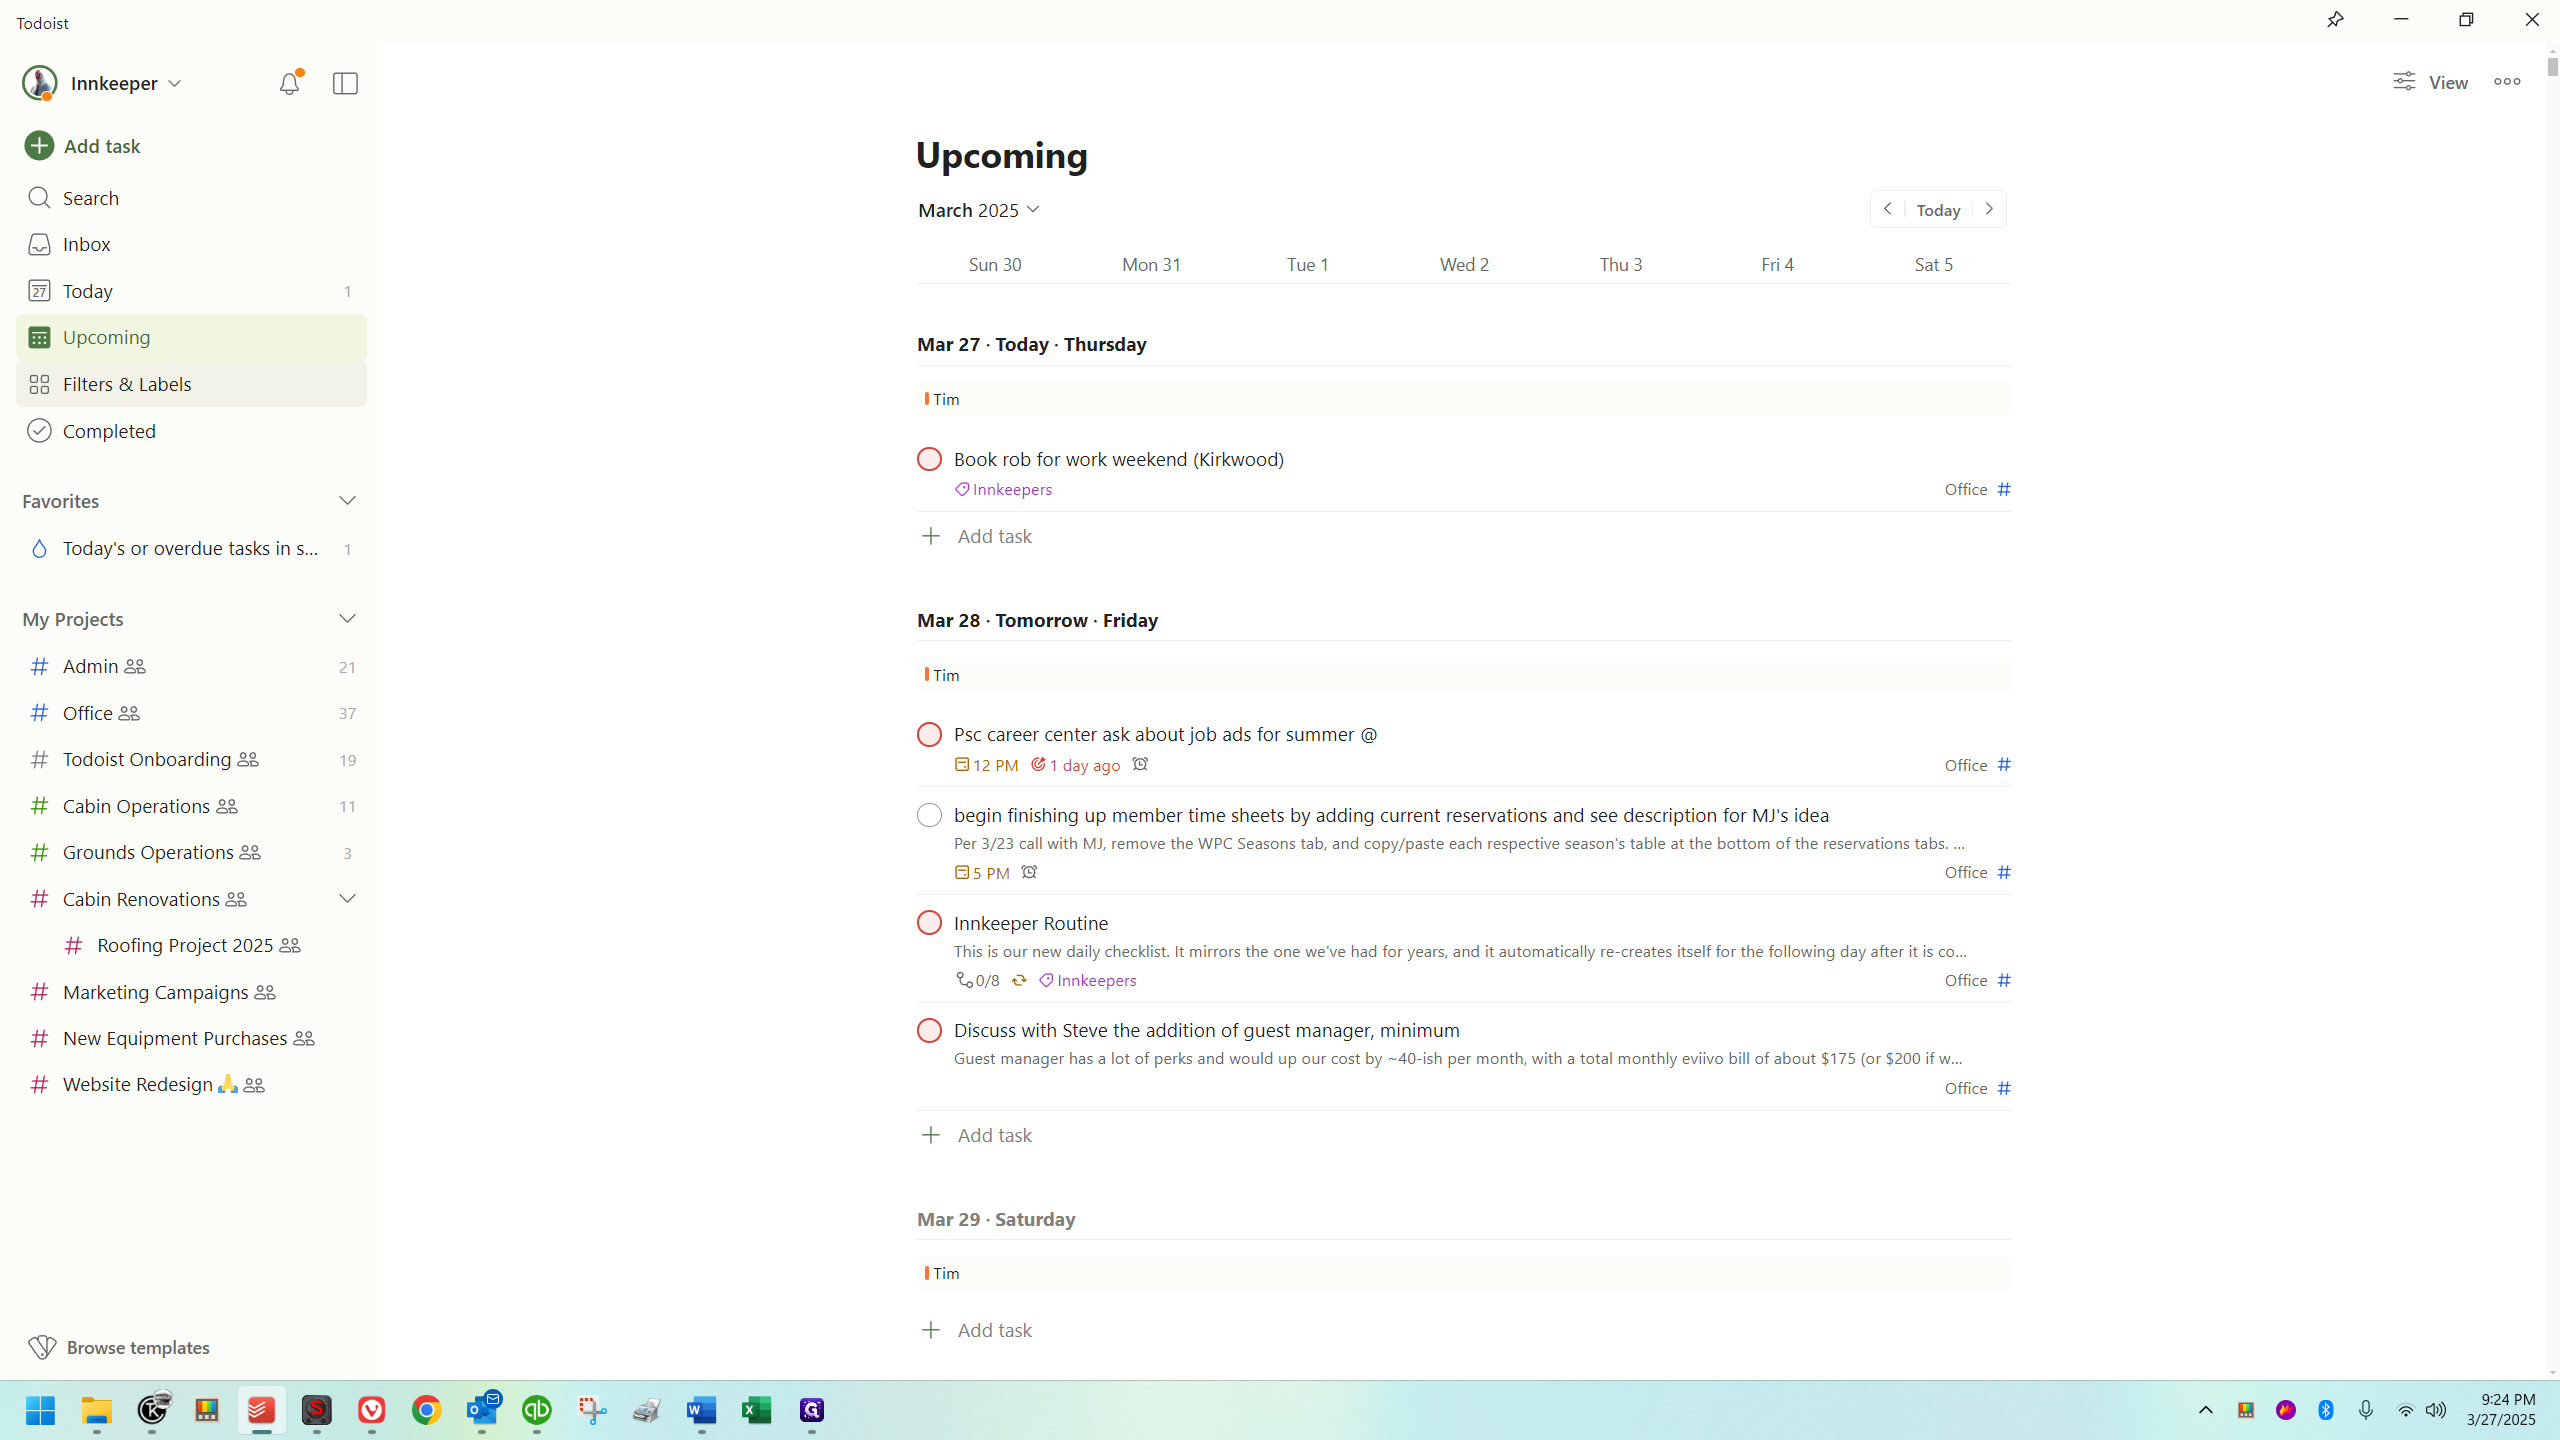Toggle the sidebar panel icon
This screenshot has height=1440, width=2560.
tap(345, 83)
